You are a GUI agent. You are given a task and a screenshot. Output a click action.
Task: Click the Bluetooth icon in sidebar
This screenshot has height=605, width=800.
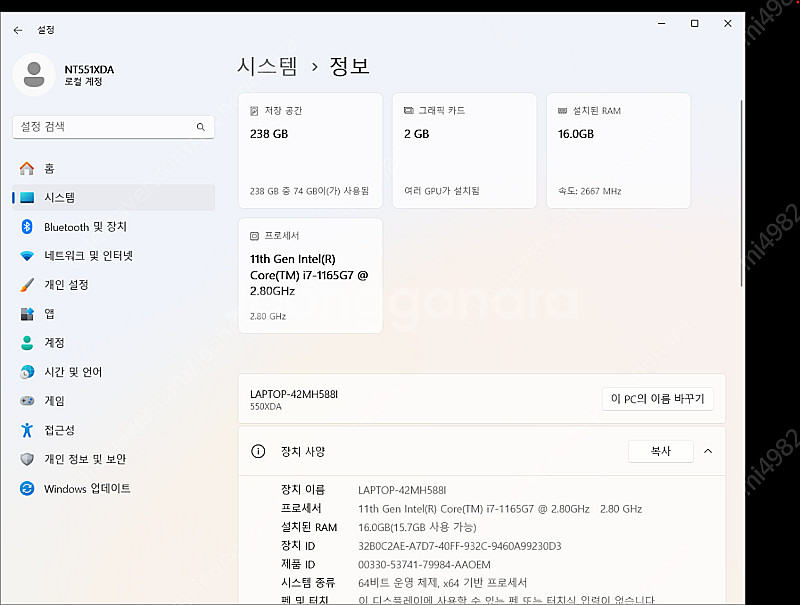(27, 226)
